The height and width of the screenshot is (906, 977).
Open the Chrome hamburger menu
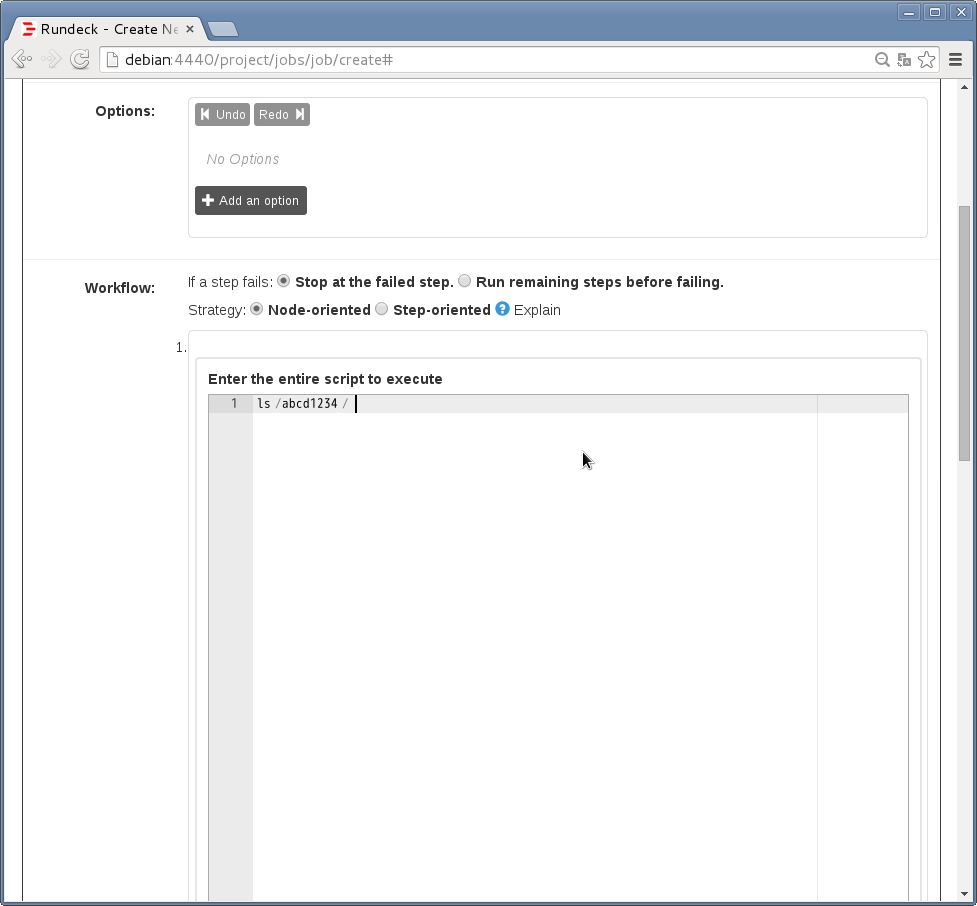pyautogui.click(x=955, y=59)
